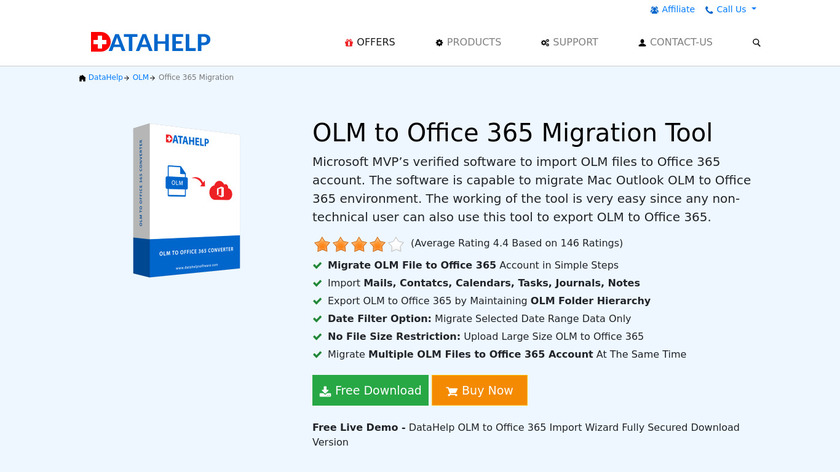Screen dimensions: 840x472
Task: Click checkmark beside Import Mails feature
Action: pyautogui.click(x=317, y=283)
